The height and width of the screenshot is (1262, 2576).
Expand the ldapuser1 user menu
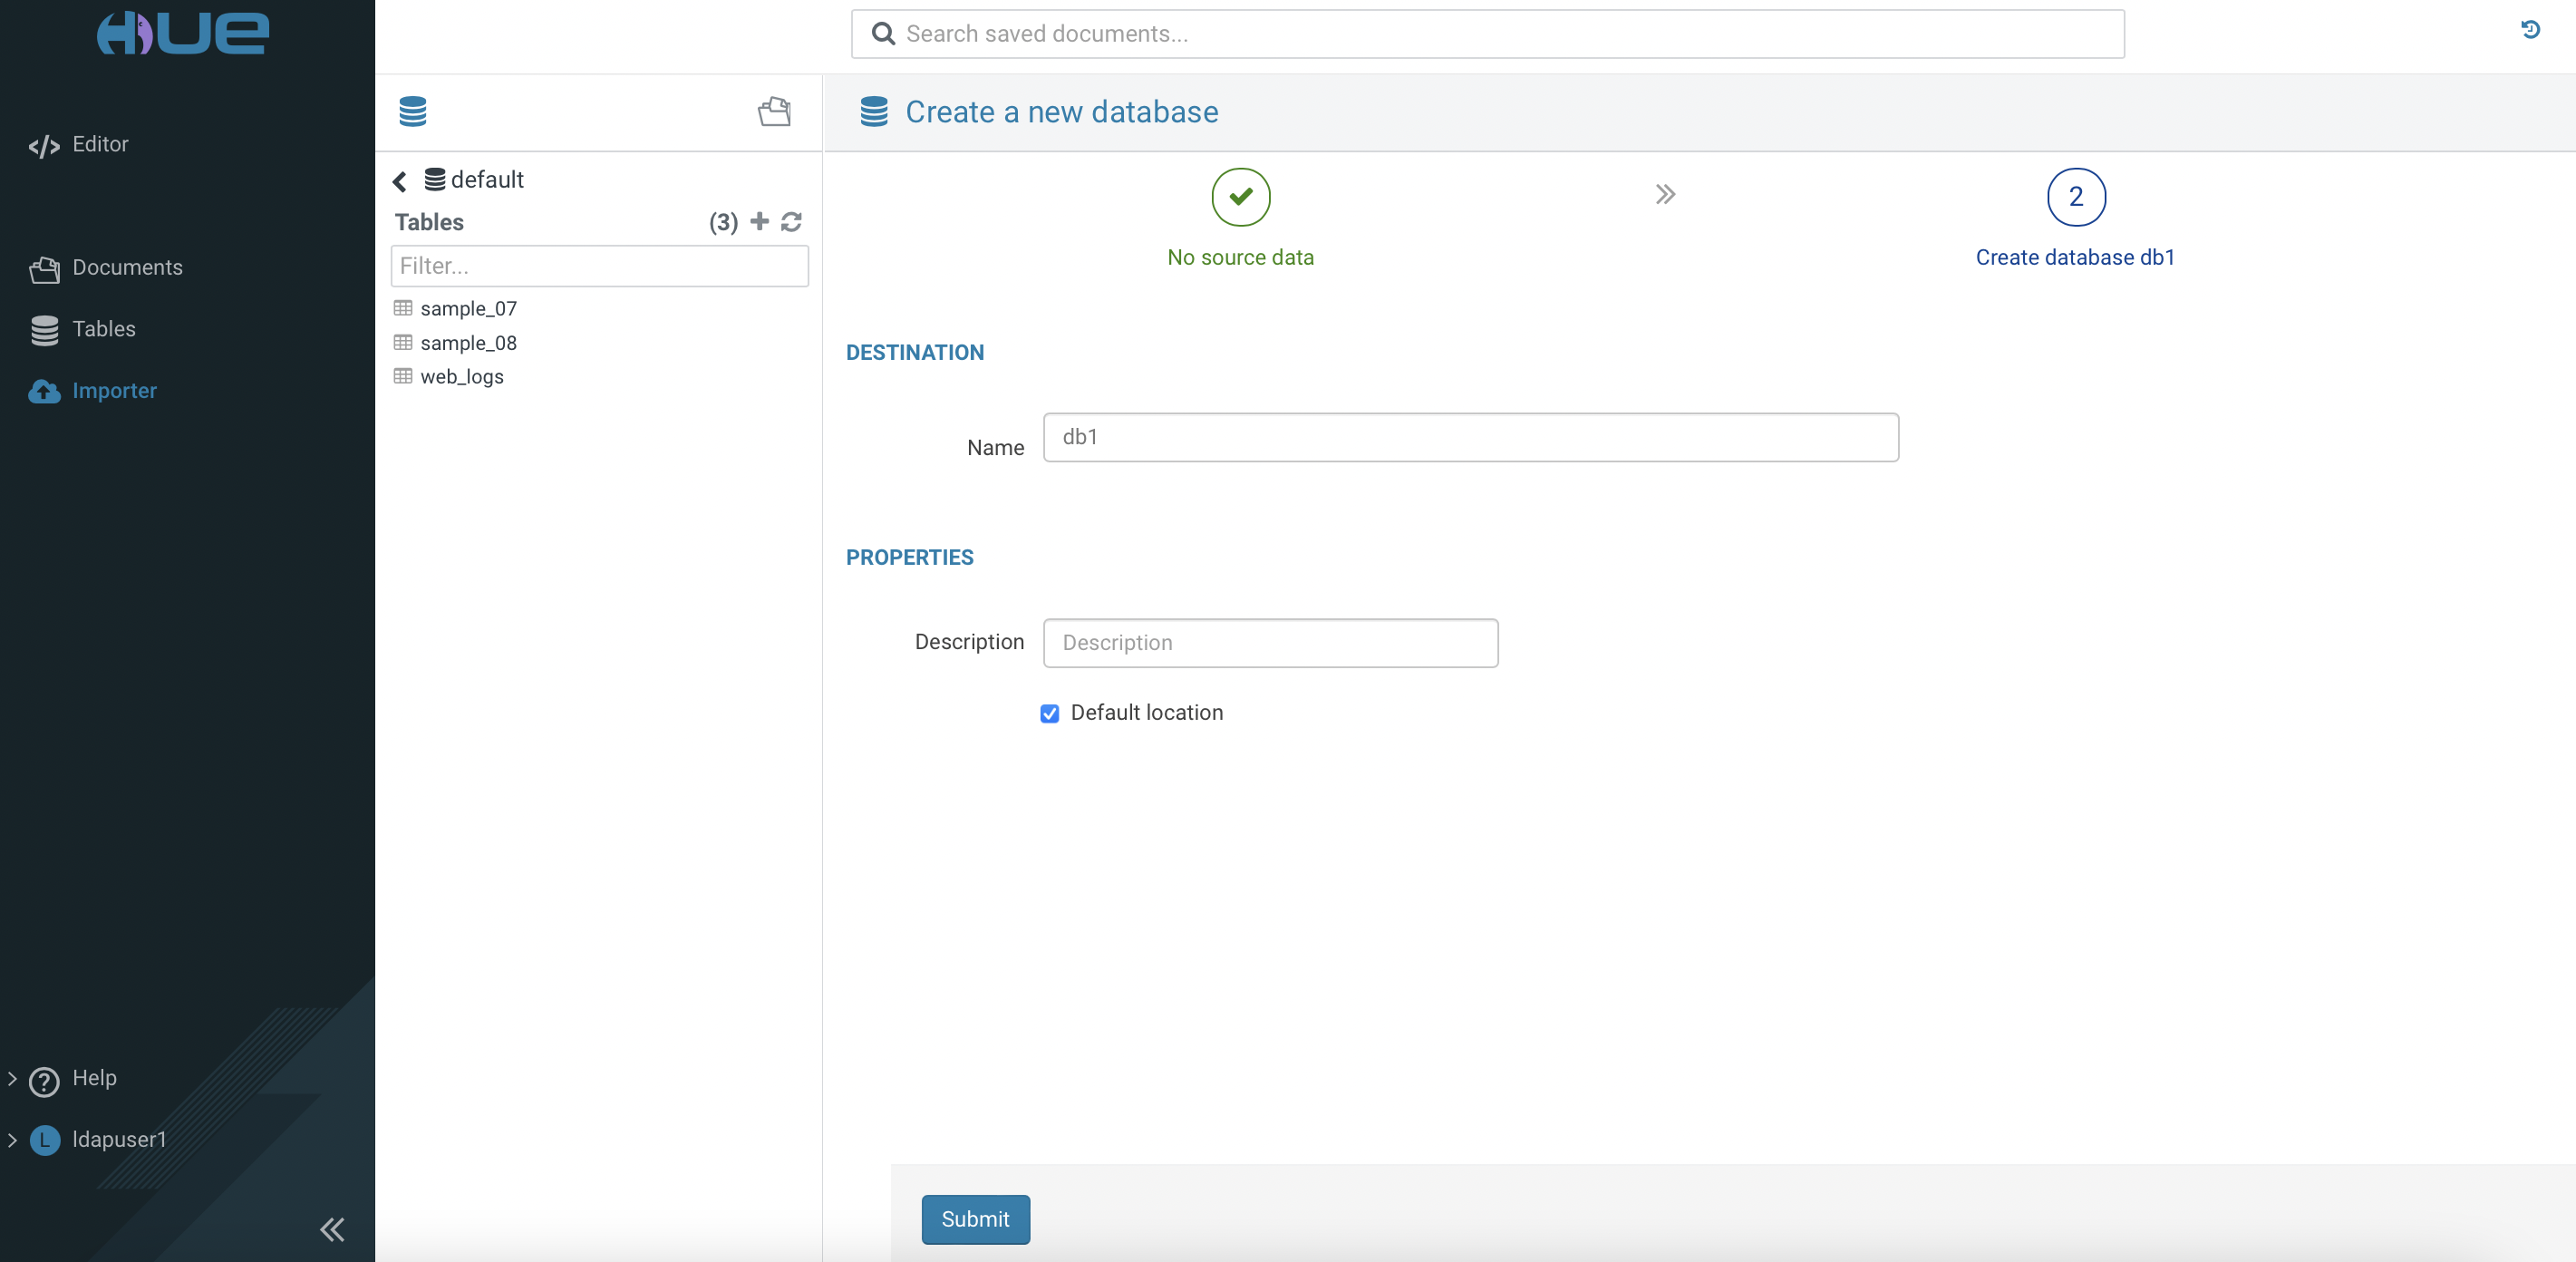[118, 1139]
